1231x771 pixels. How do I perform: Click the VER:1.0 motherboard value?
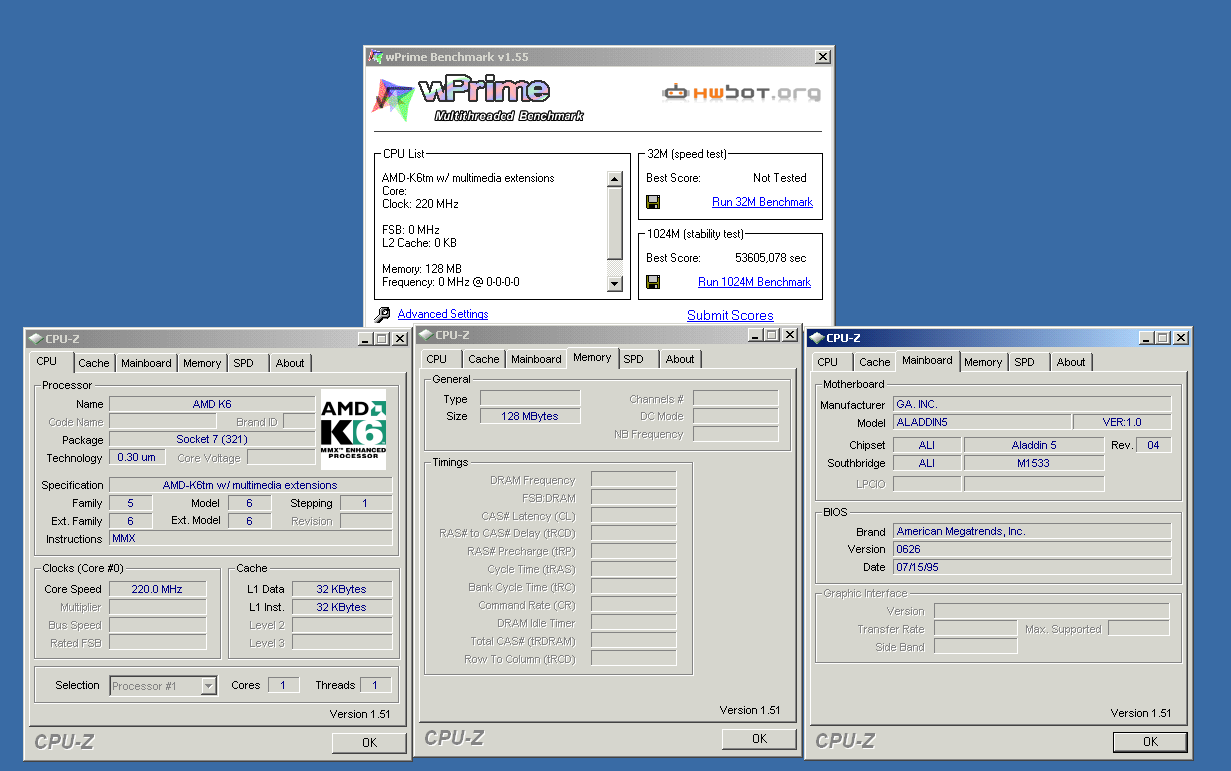1122,422
